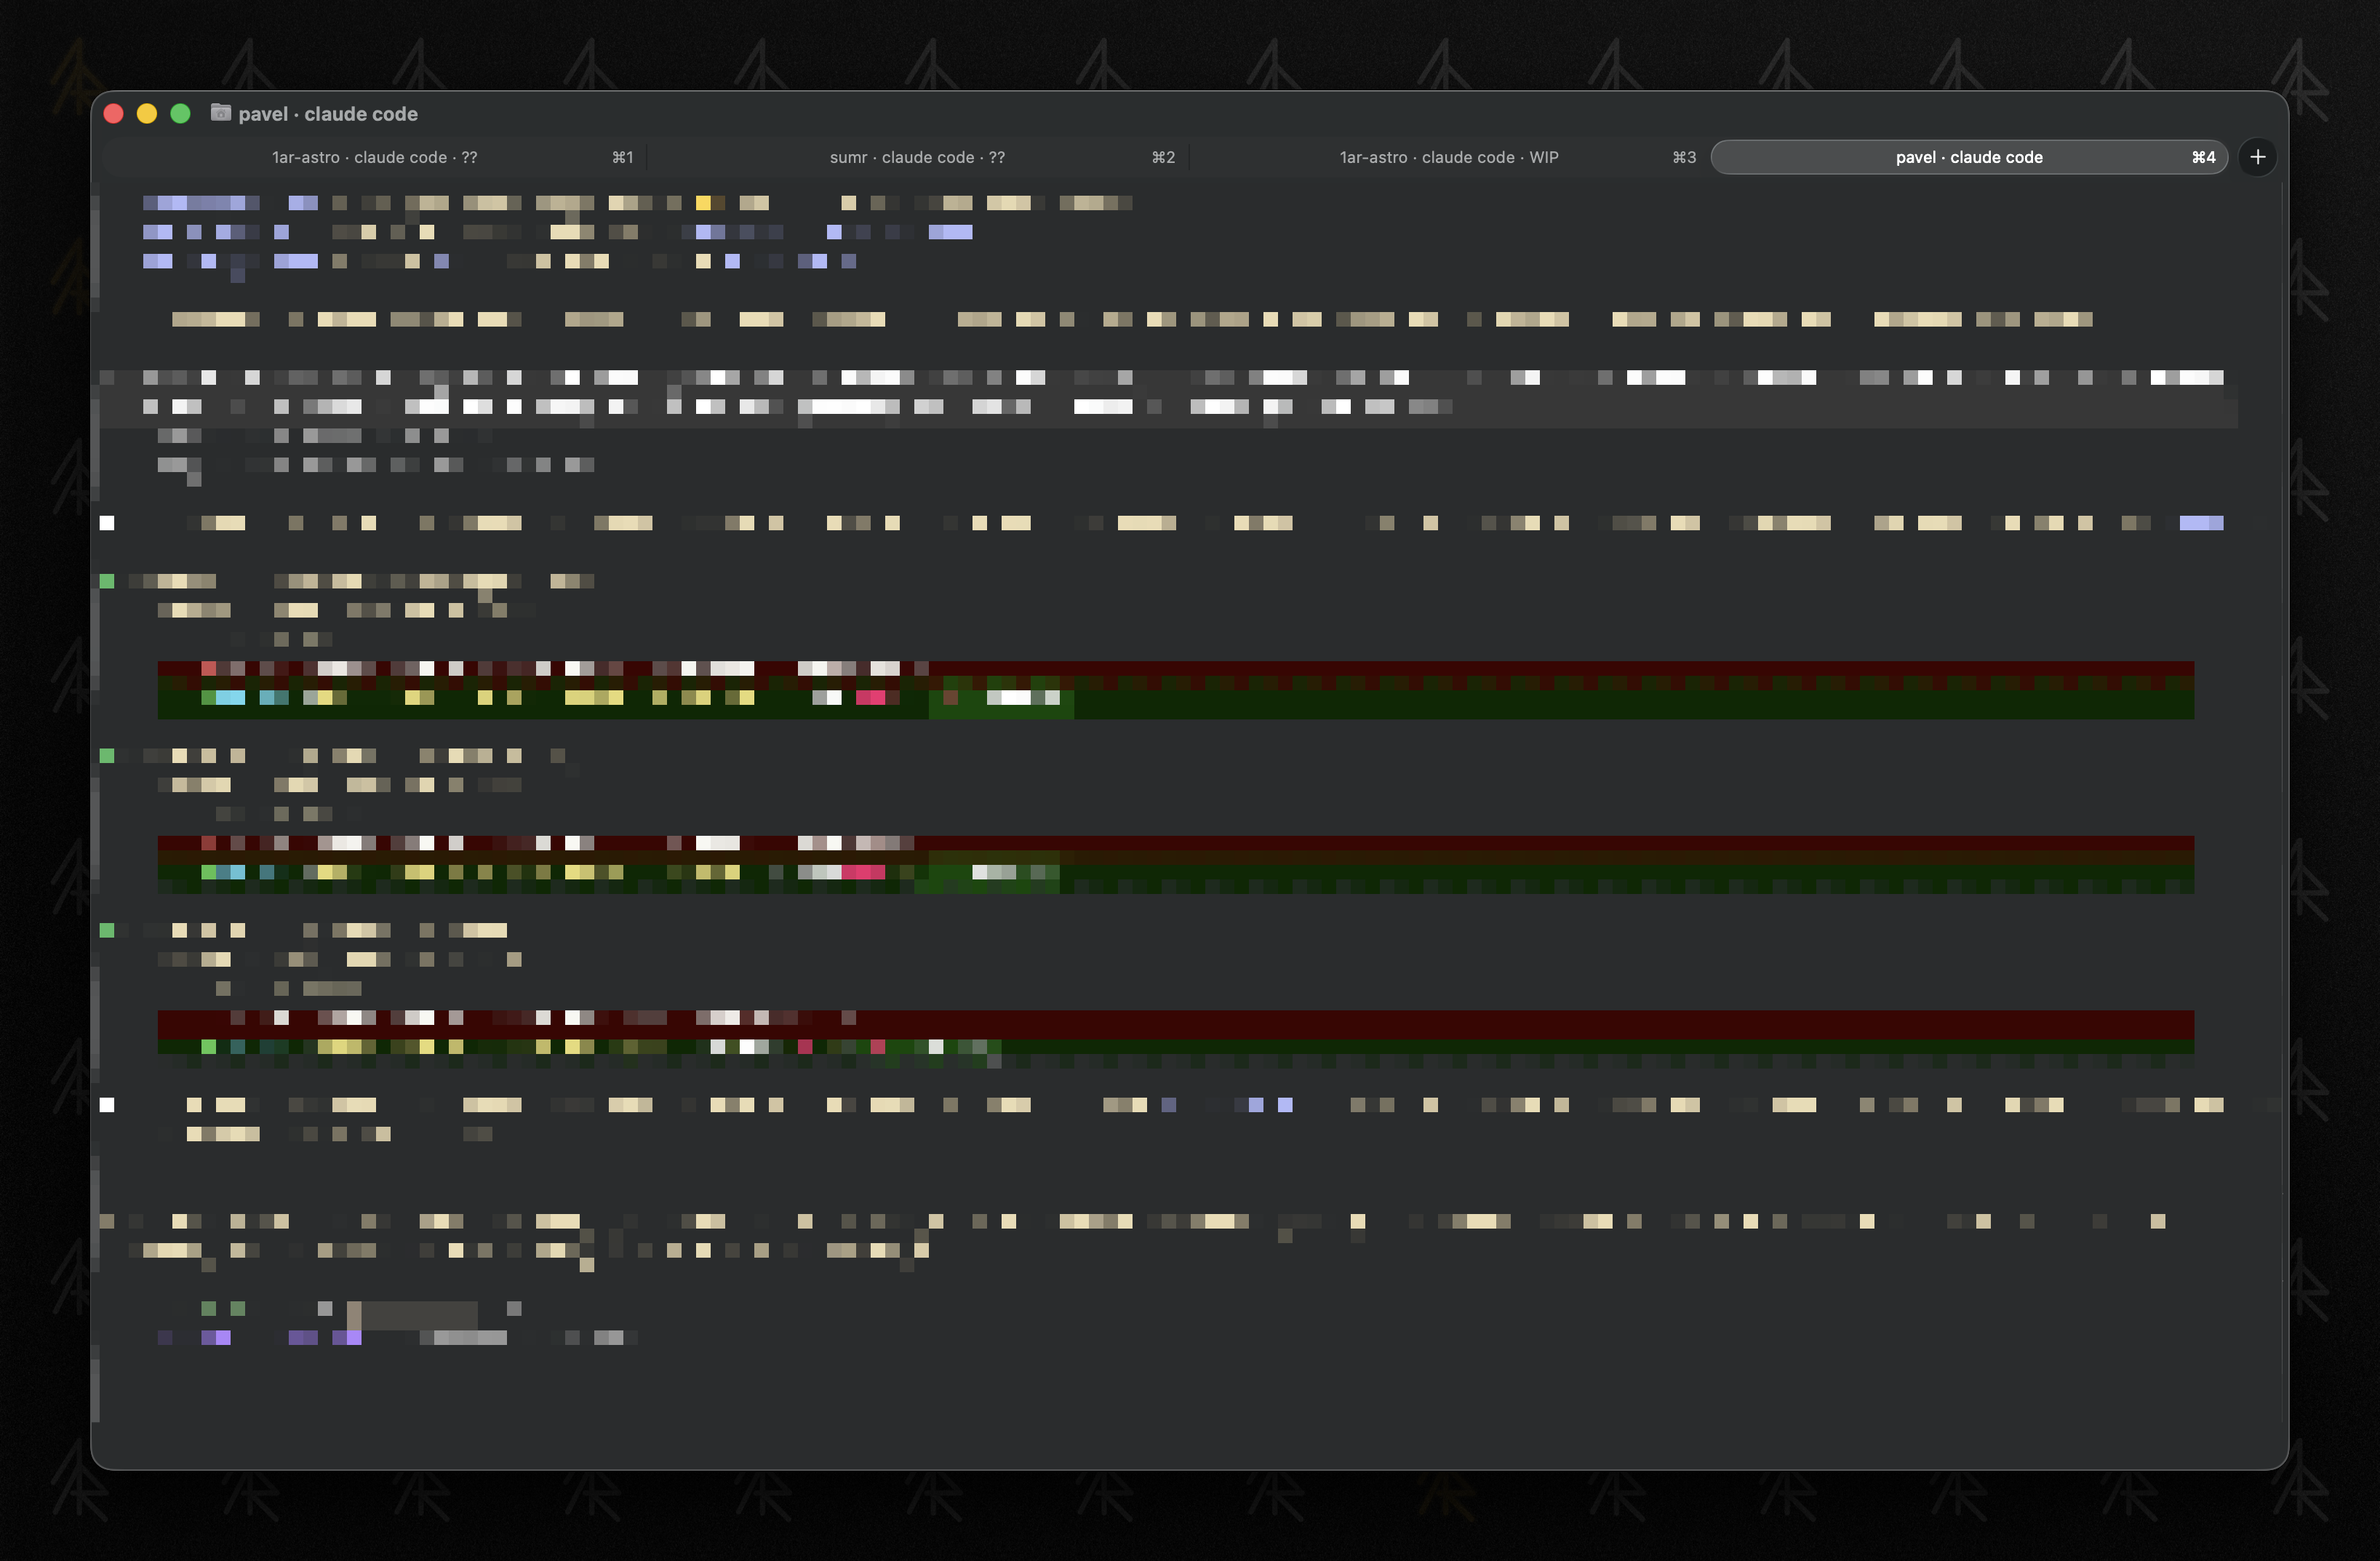Switch to the "1ar-astro · claude code · ??" tab
2380x1561 pixels.
373,157
